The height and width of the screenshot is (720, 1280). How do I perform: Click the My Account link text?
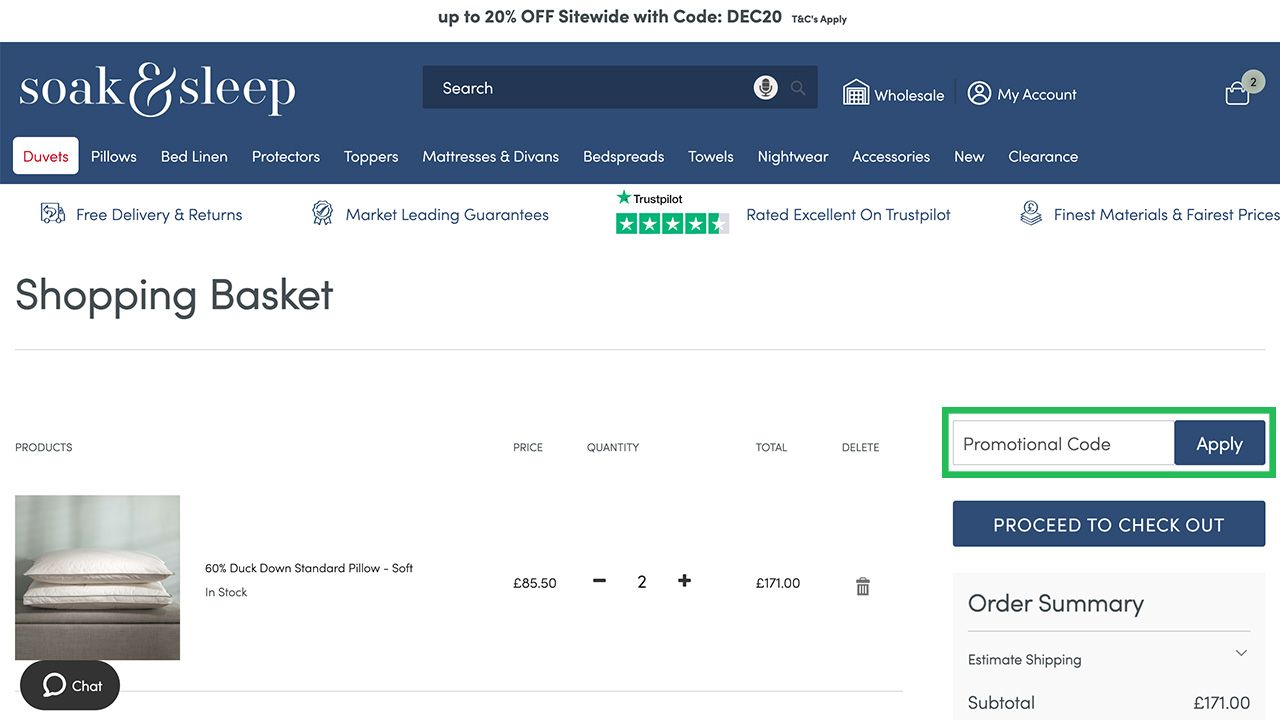pyautogui.click(x=1037, y=95)
